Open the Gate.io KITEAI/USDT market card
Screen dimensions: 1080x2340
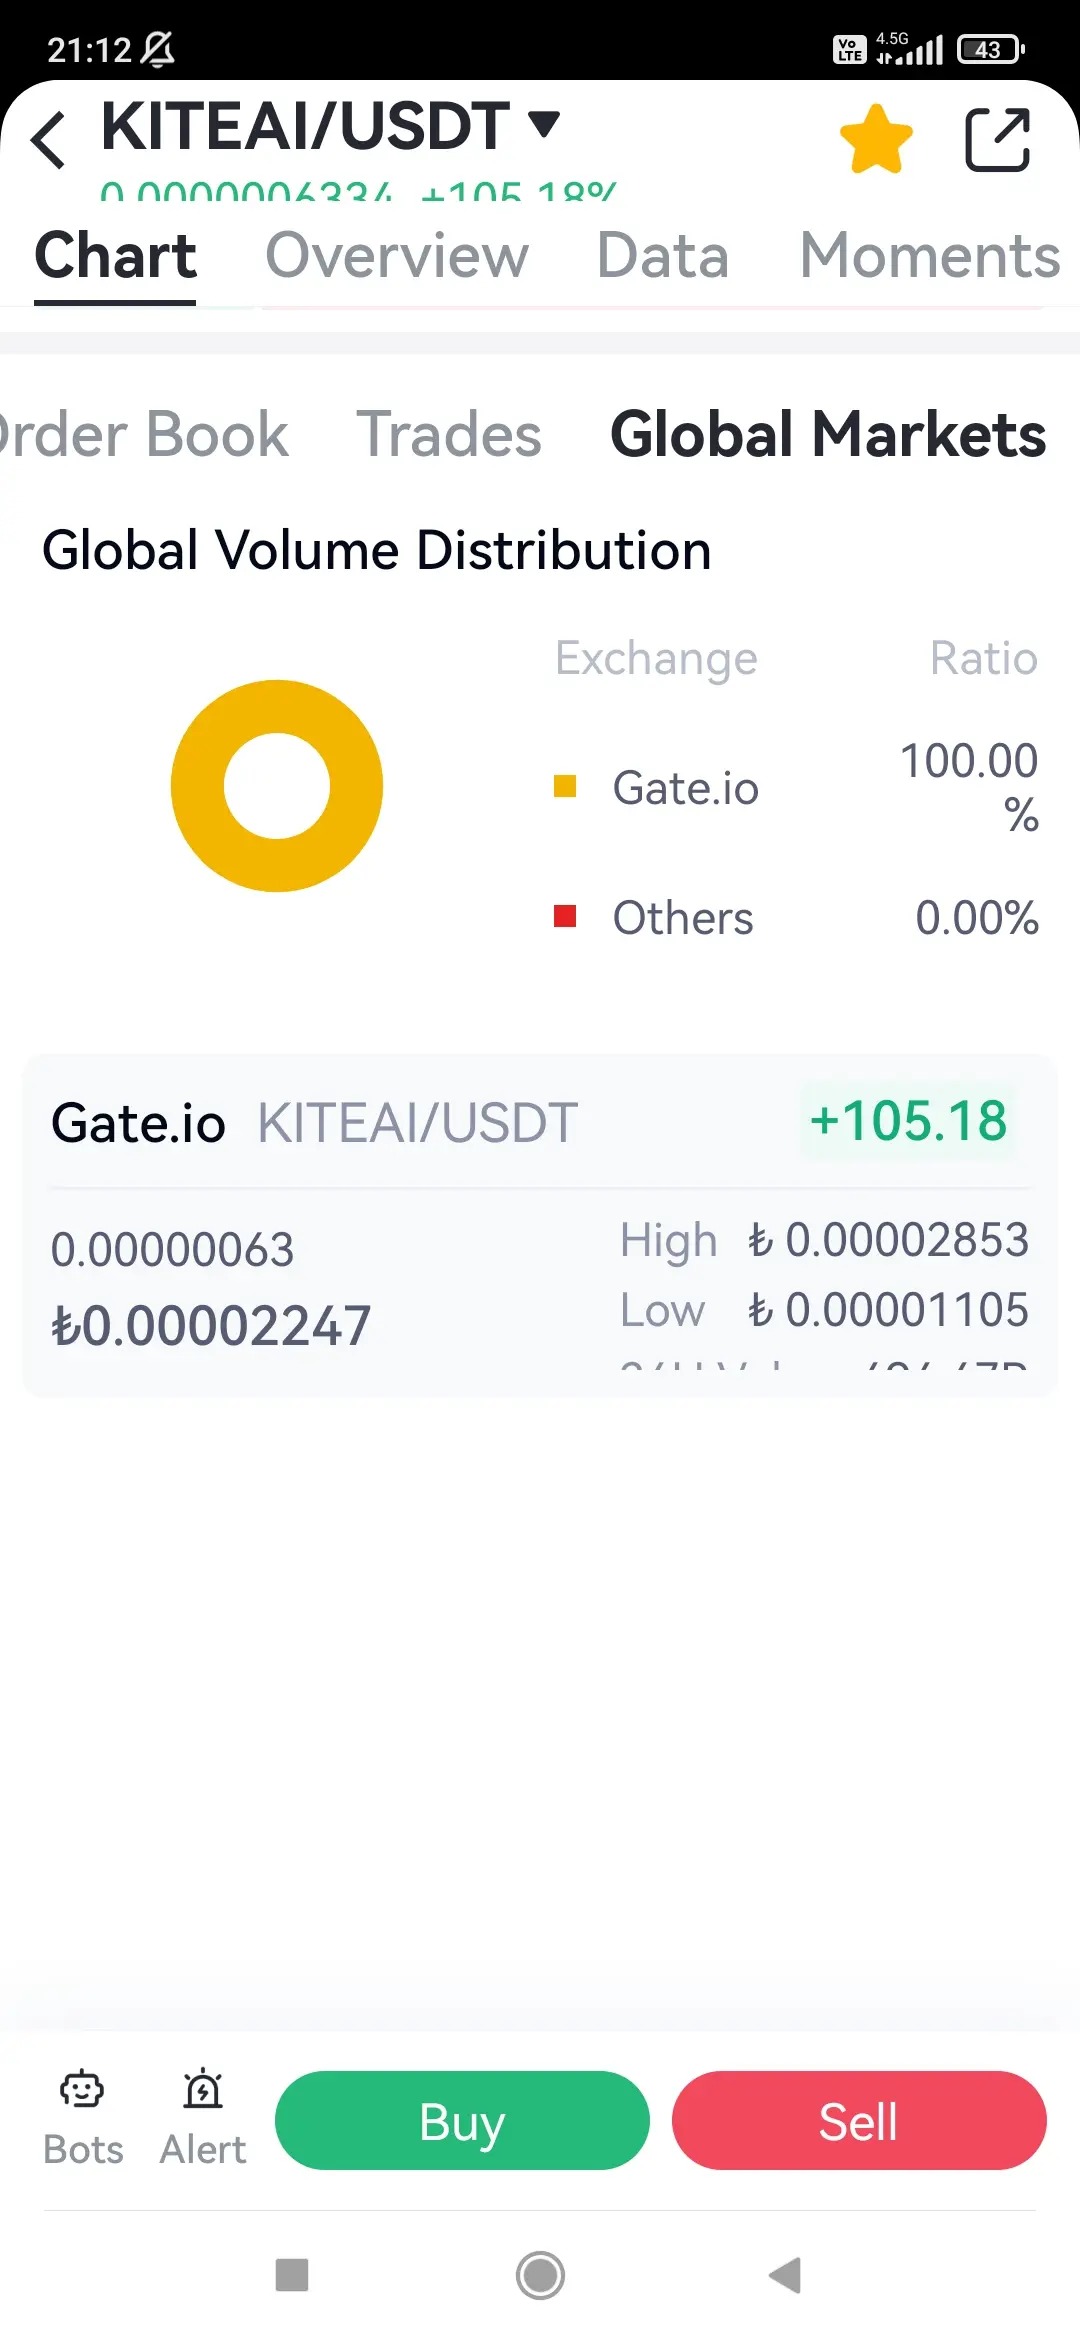540,1225
